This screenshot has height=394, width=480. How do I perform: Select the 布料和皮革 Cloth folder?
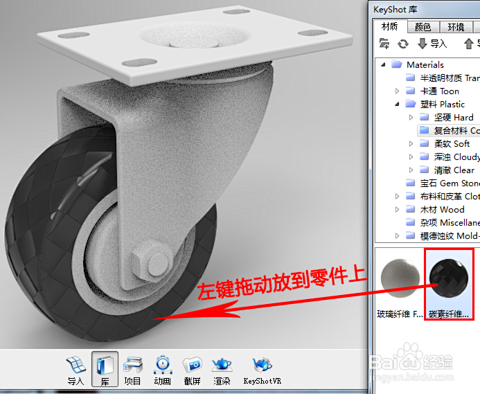tap(443, 196)
